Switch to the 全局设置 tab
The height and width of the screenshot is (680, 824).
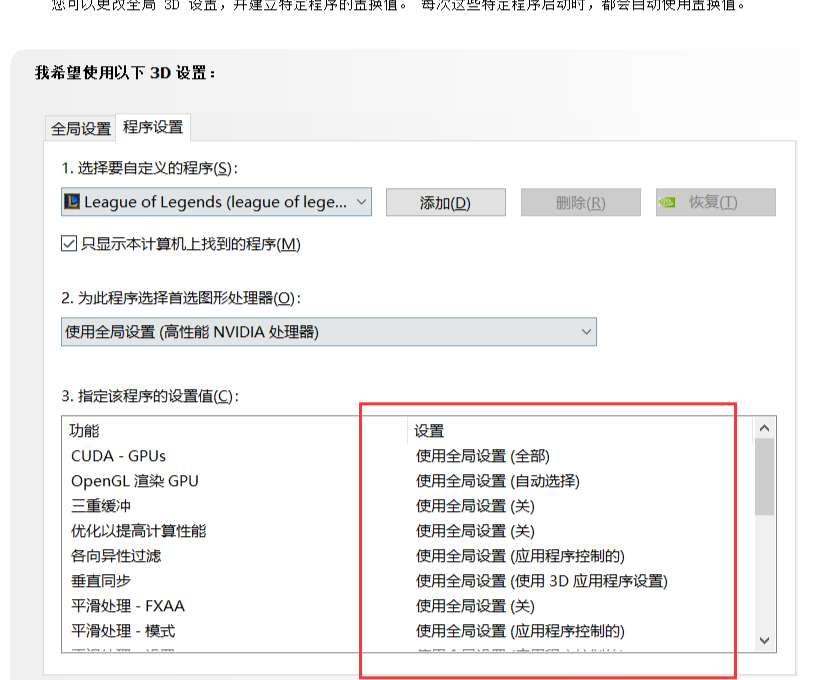(80, 128)
